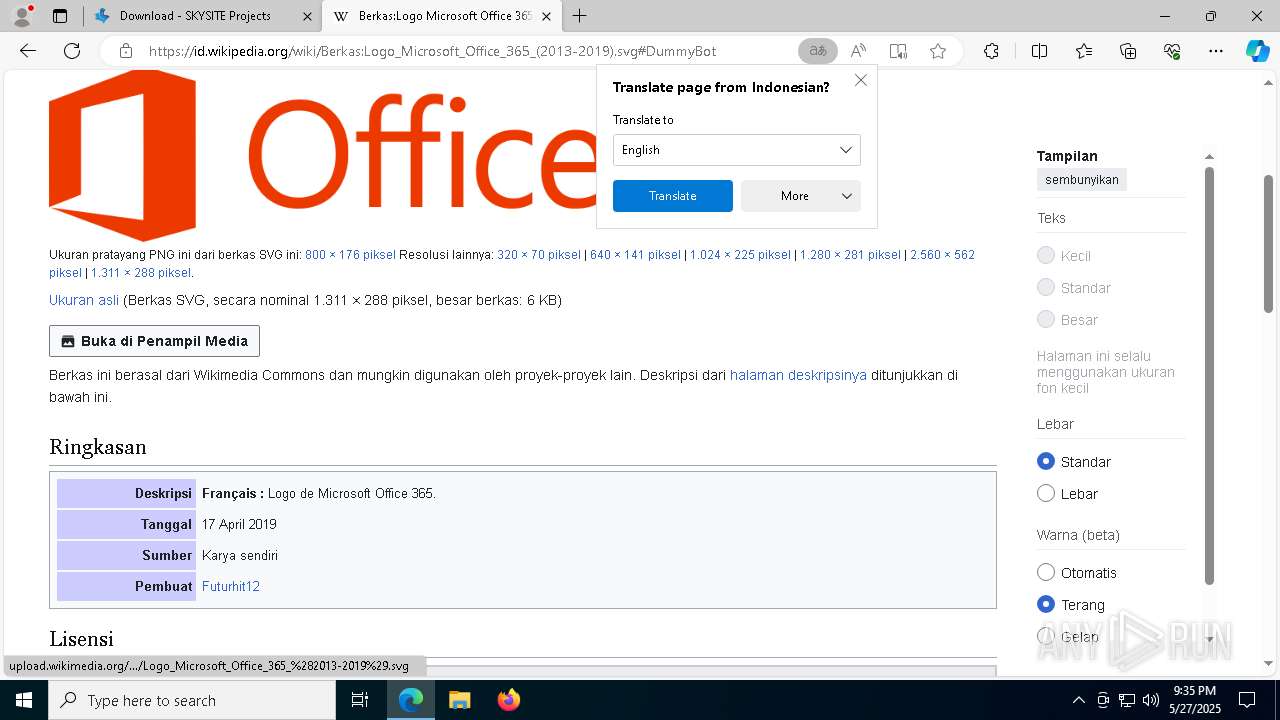This screenshot has width=1280, height=720.
Task: Open the Tab actions menu icon
Action: pos(60,16)
